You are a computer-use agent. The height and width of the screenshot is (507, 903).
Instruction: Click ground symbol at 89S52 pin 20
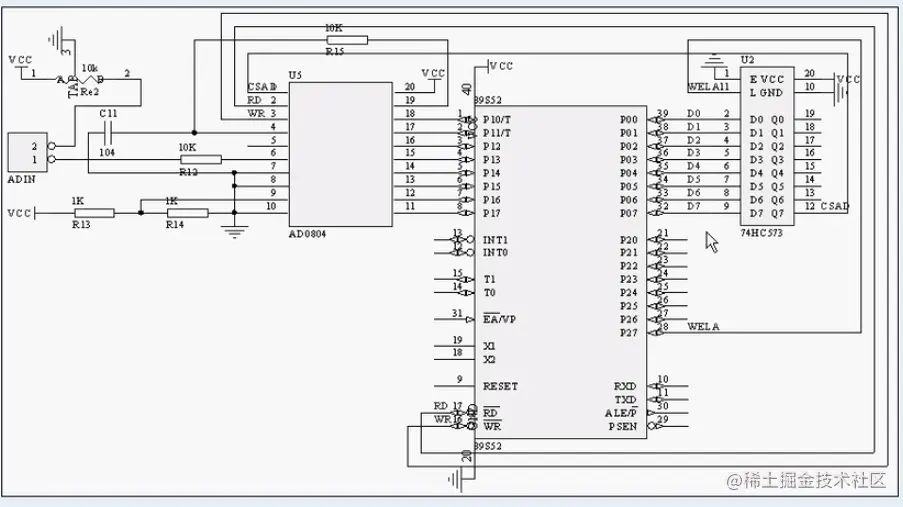455,479
